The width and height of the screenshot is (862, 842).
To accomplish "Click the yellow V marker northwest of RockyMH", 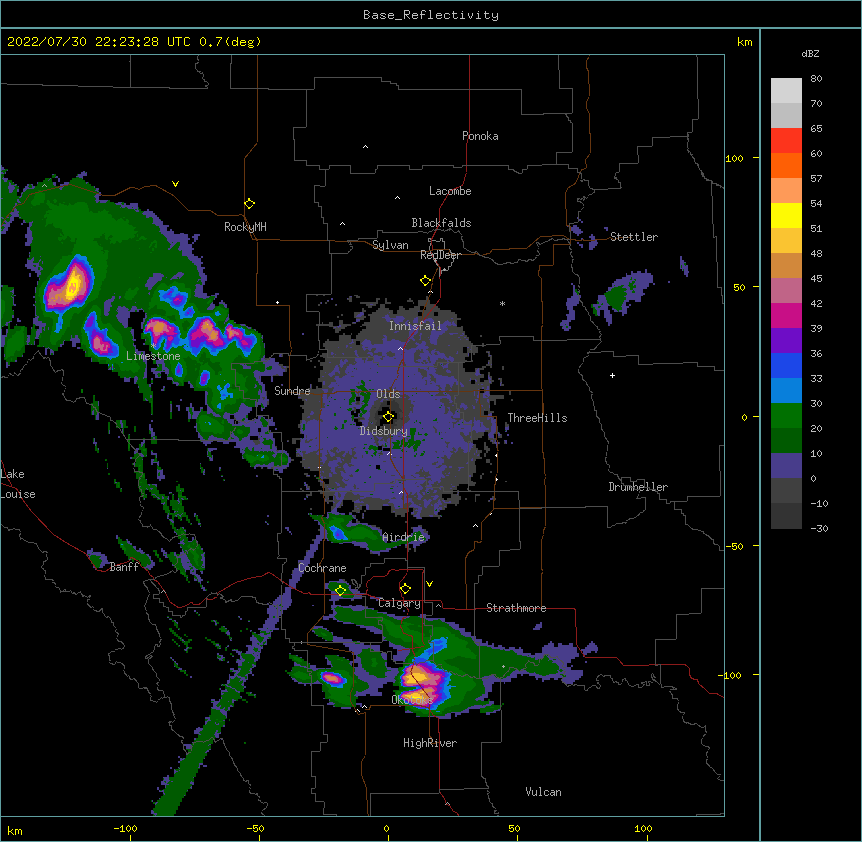I will 175,184.
